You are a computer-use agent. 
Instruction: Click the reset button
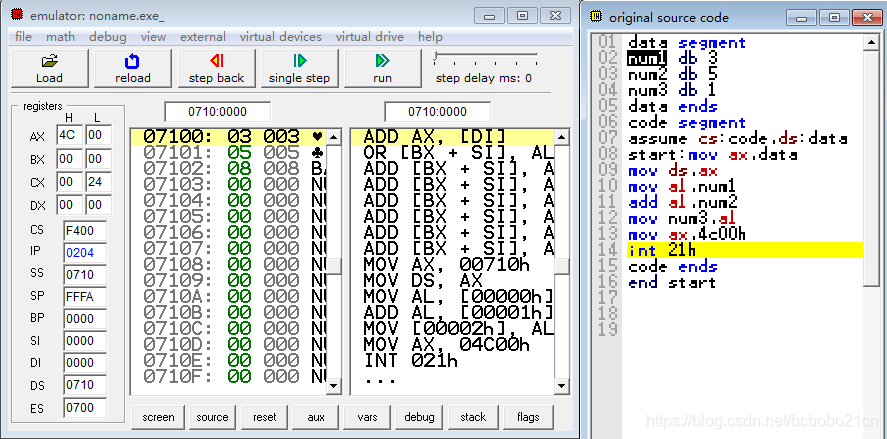265,418
